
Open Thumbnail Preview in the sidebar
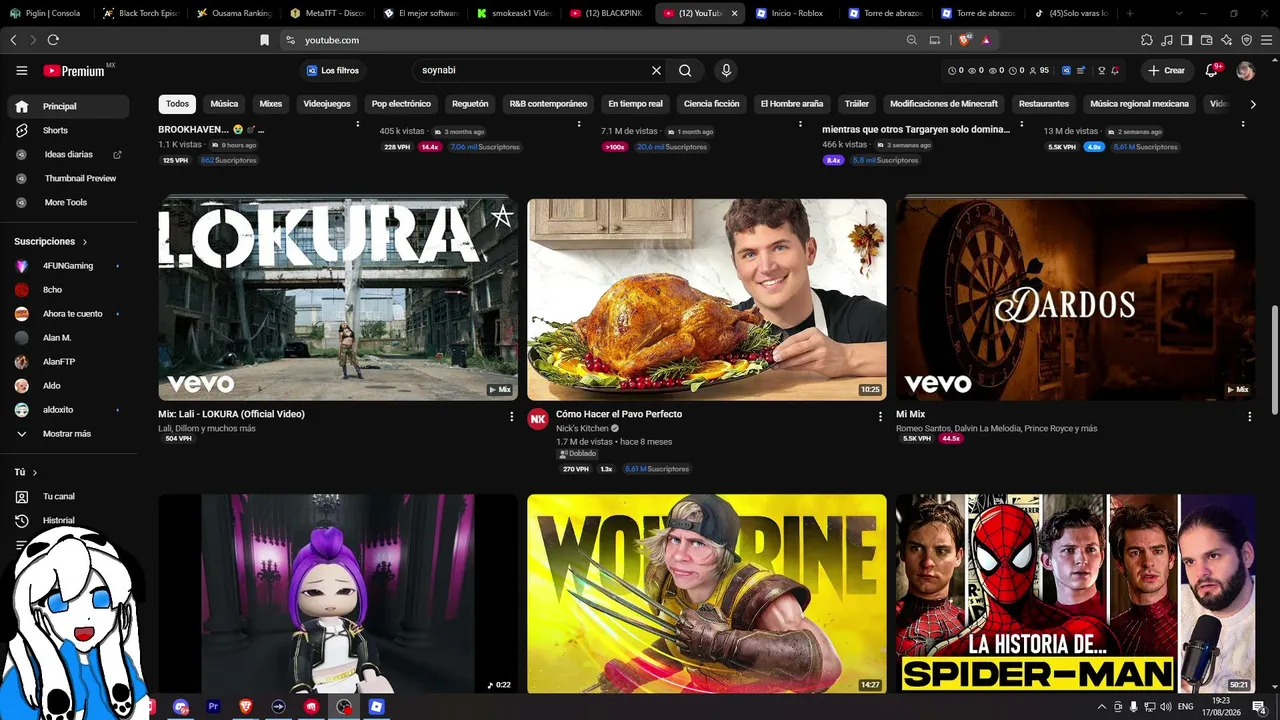[68, 178]
